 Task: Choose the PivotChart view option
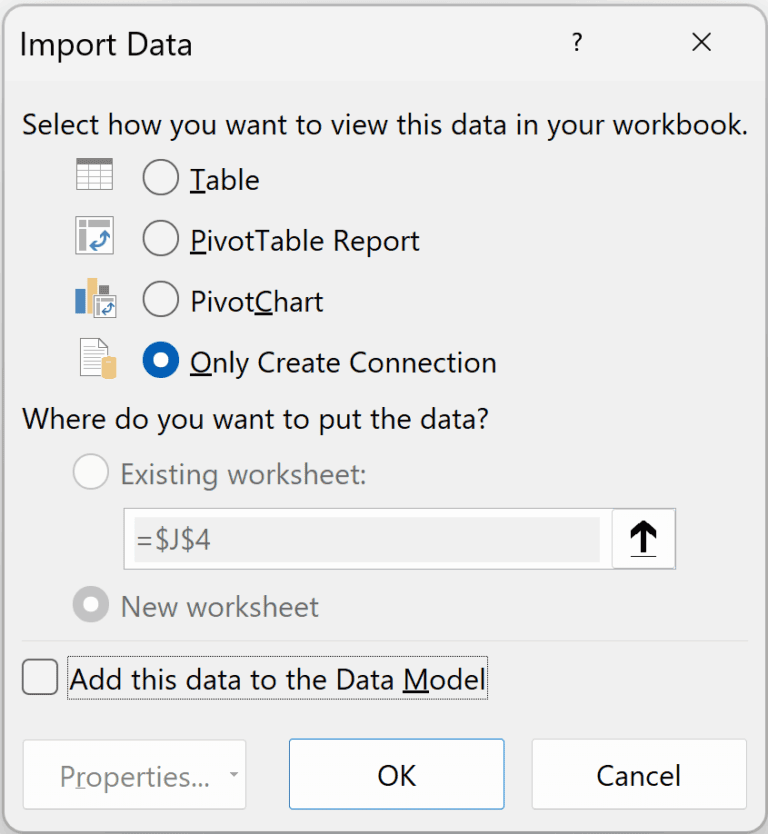pos(160,300)
